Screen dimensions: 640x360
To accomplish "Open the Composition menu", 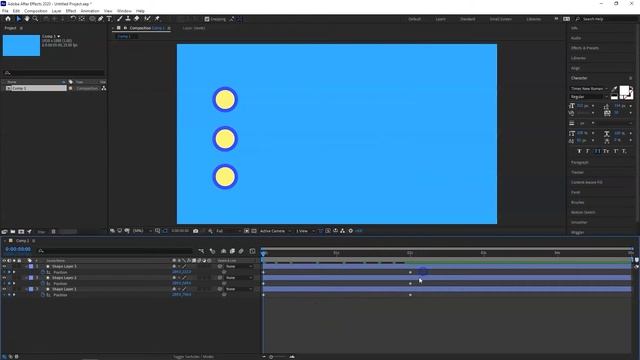I will 36,11.
